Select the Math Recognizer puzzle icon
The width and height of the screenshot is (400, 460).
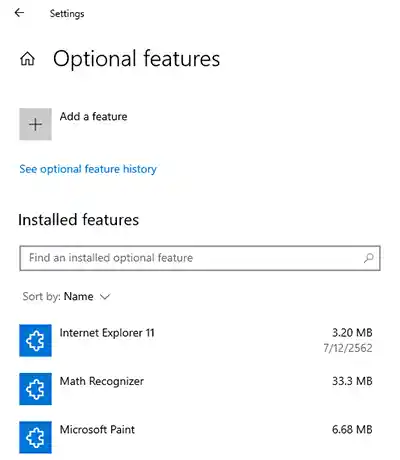[x=35, y=389]
